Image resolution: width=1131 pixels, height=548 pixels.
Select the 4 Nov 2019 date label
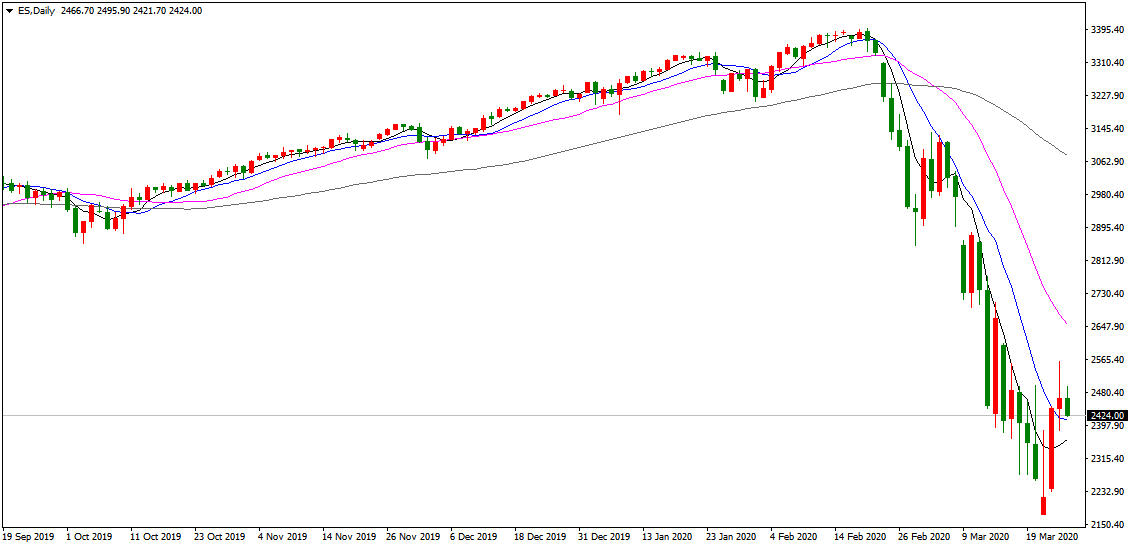284,537
